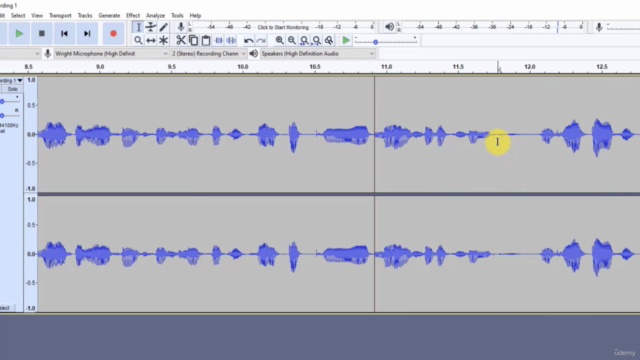The width and height of the screenshot is (640, 360).
Task: Open the Select menu
Action: 18,16
